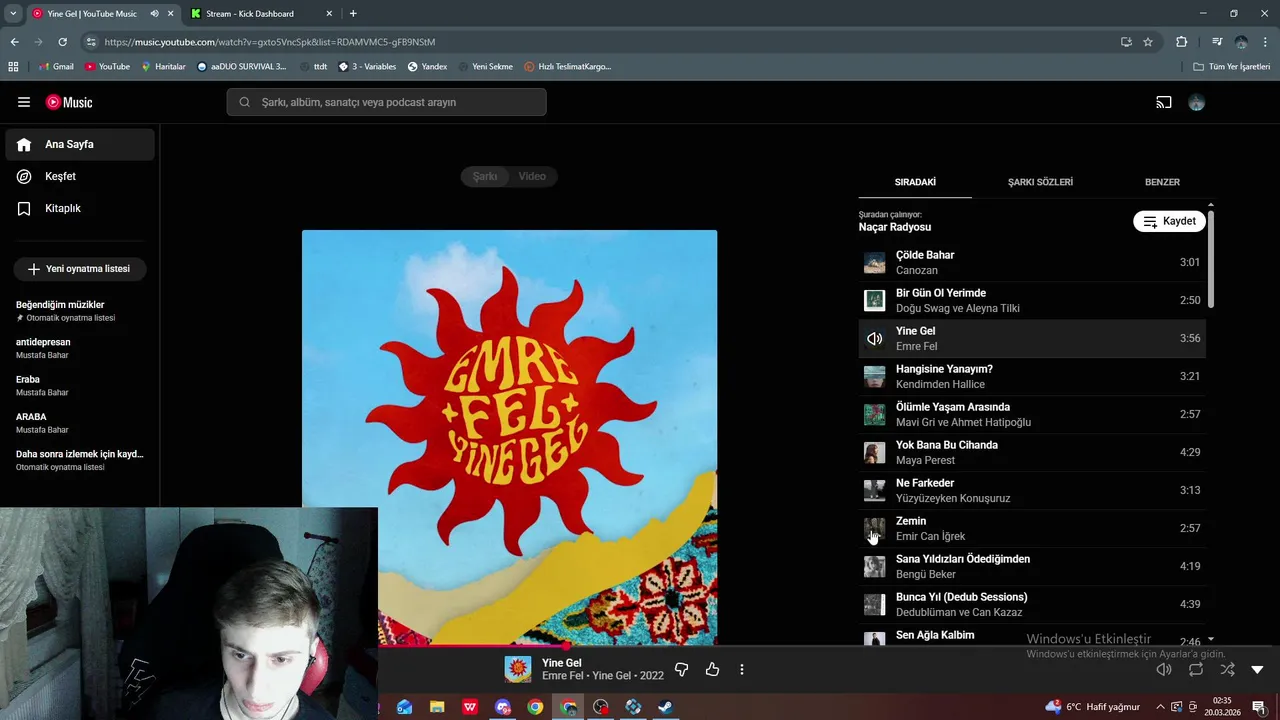Viewport: 1280px width, 720px height.
Task: Select the BENZER tab
Action: click(1162, 182)
